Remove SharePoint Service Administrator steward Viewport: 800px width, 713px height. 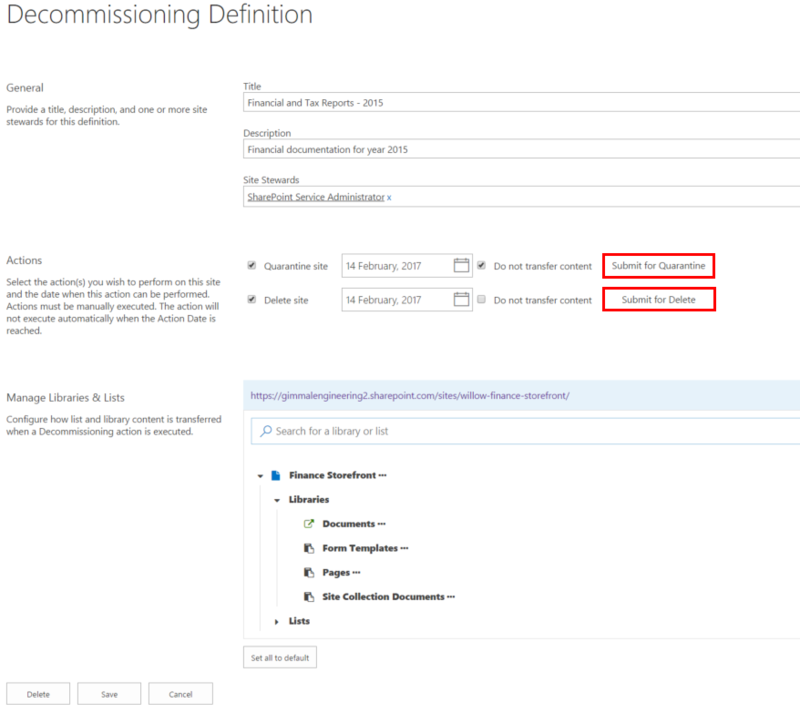389,198
